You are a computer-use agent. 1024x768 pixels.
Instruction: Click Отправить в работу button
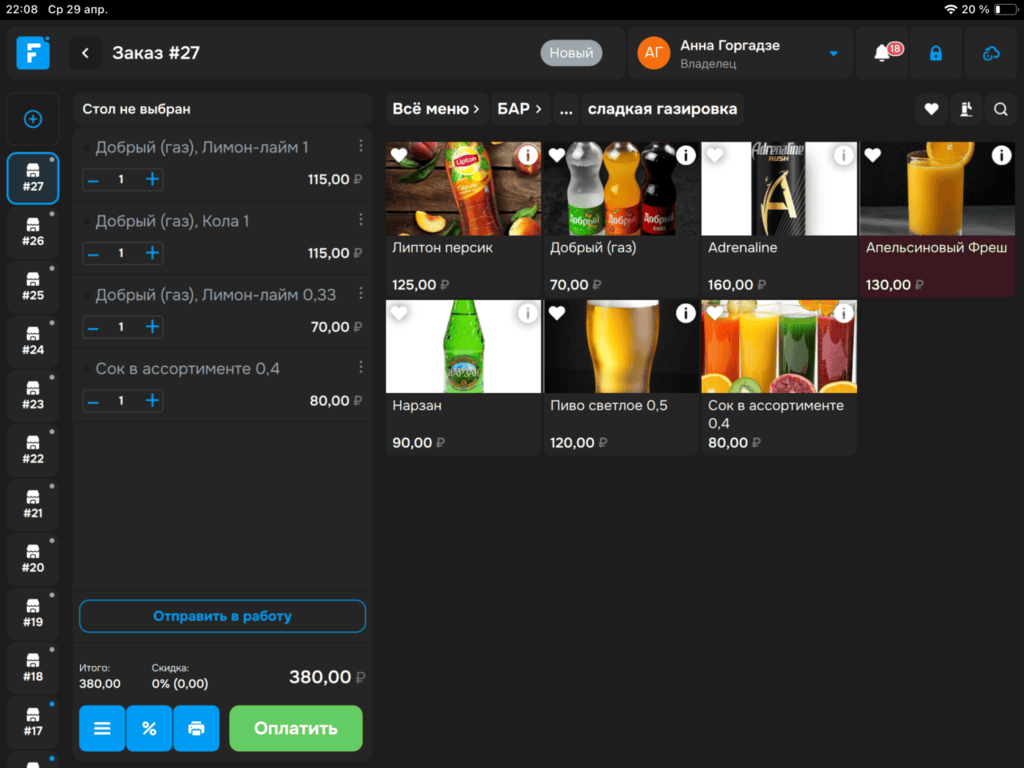(222, 616)
